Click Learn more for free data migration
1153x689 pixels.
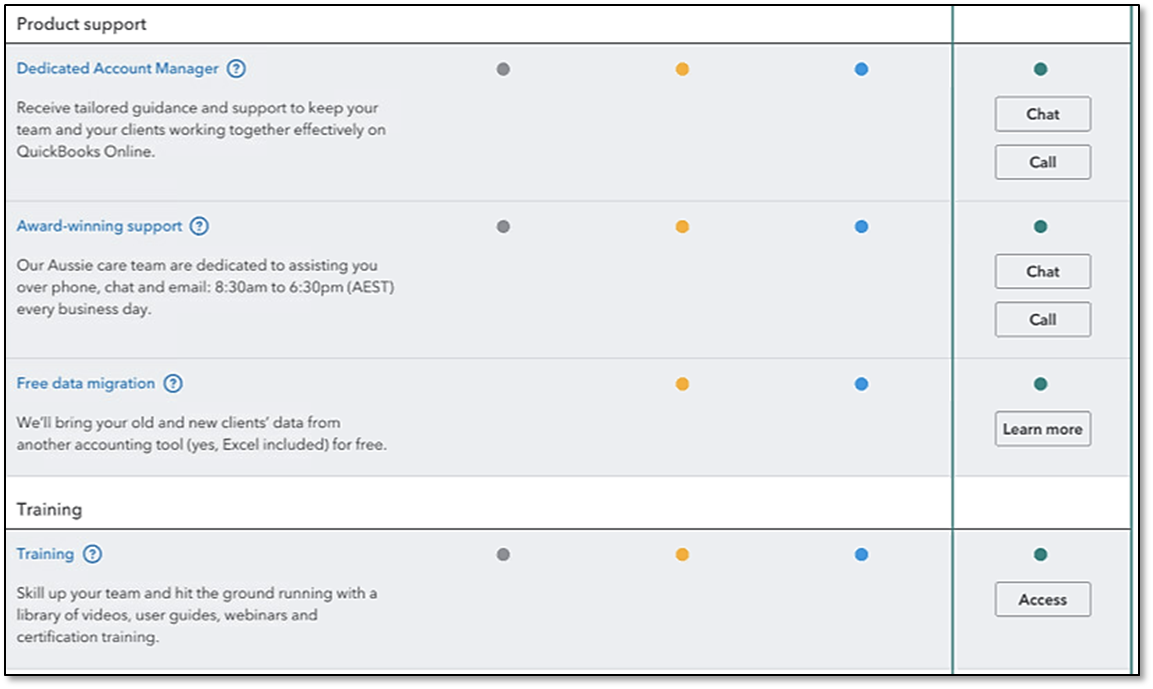[1043, 429]
